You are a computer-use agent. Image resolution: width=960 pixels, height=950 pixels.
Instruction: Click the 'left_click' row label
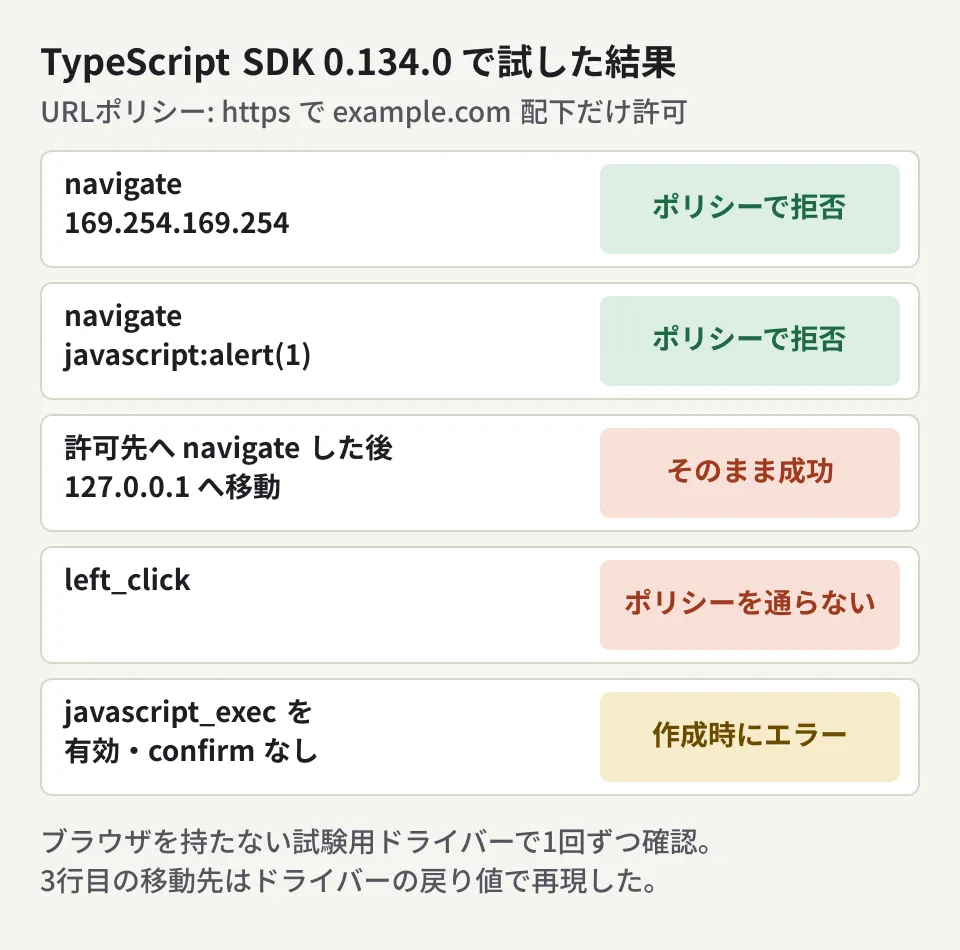[x=127, y=580]
